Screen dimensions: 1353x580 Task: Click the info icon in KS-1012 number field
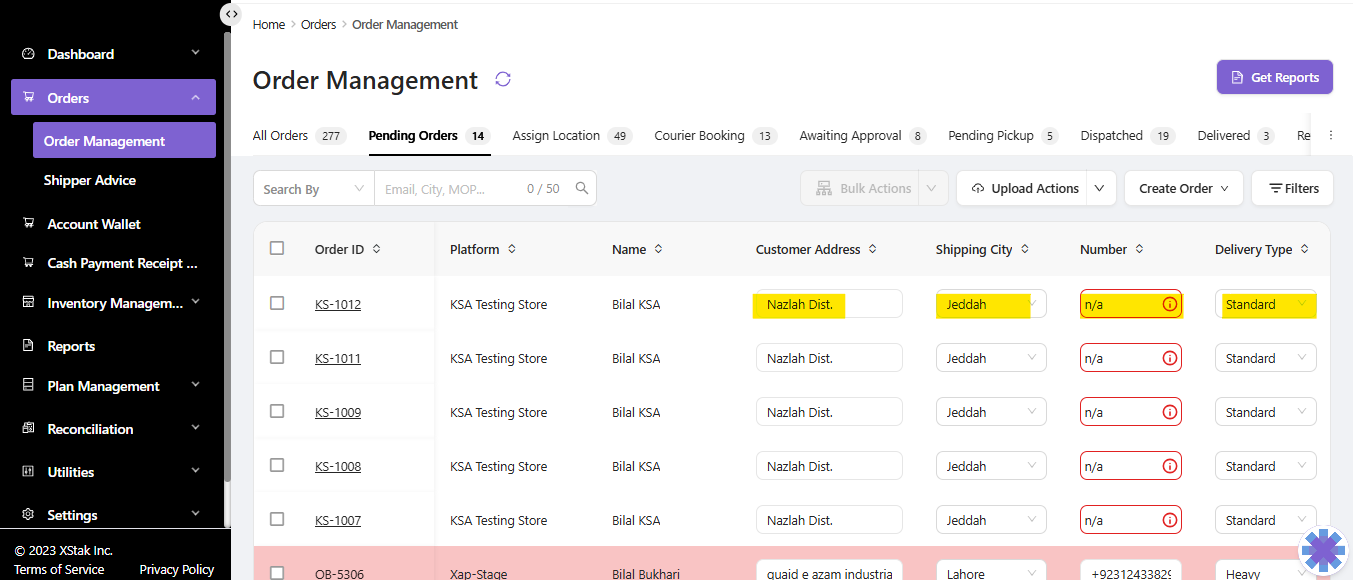click(1169, 305)
